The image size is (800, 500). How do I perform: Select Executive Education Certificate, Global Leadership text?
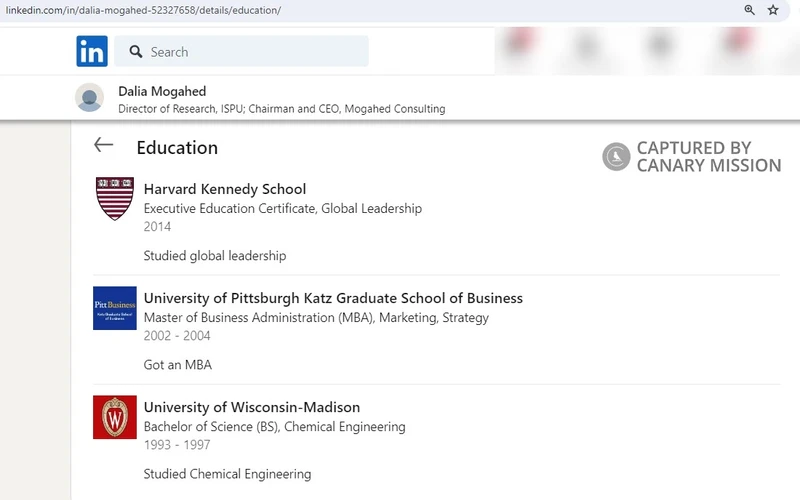pos(283,209)
